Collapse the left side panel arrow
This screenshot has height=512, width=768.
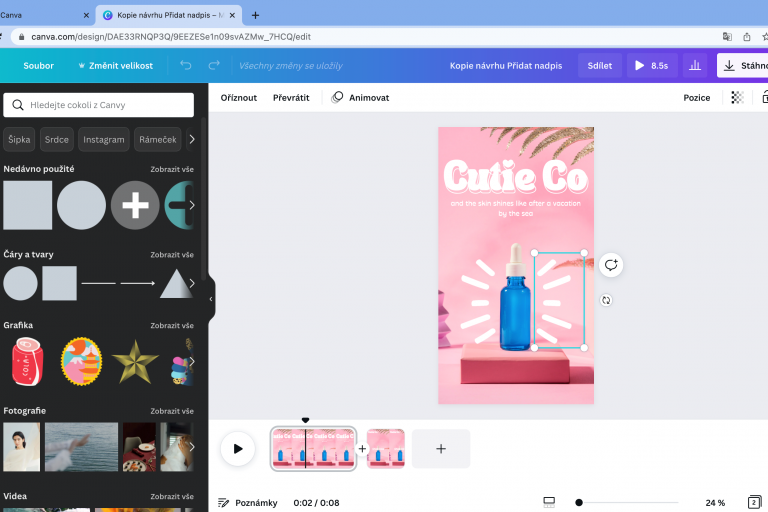click(210, 298)
